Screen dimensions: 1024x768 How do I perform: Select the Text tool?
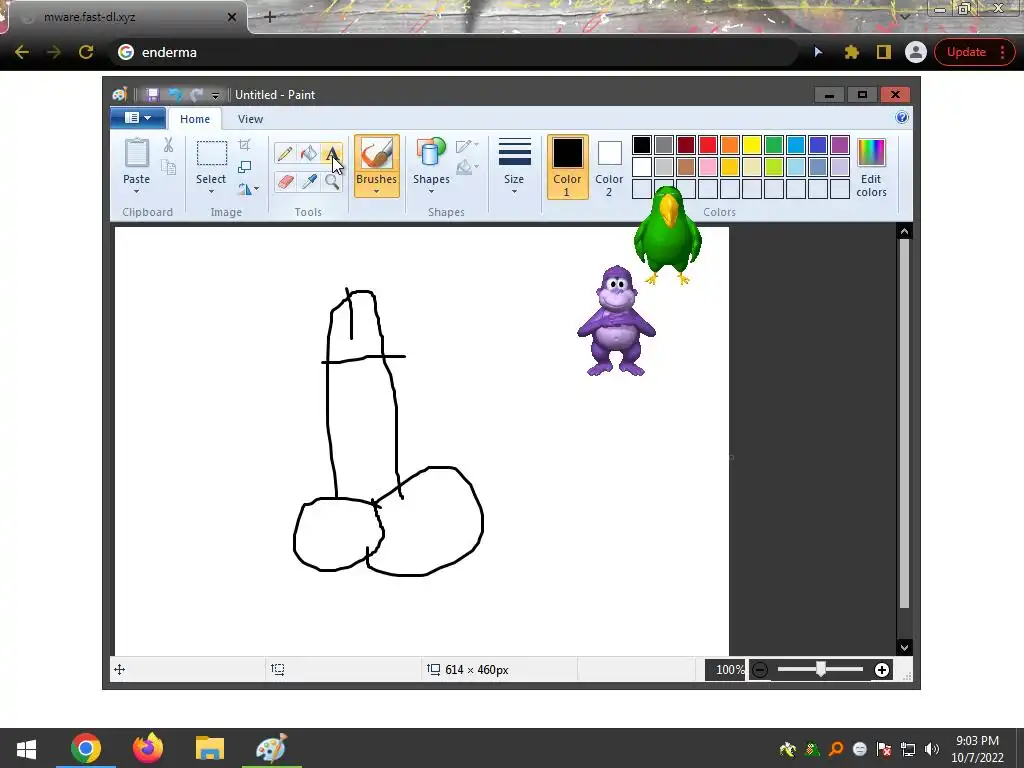(332, 153)
